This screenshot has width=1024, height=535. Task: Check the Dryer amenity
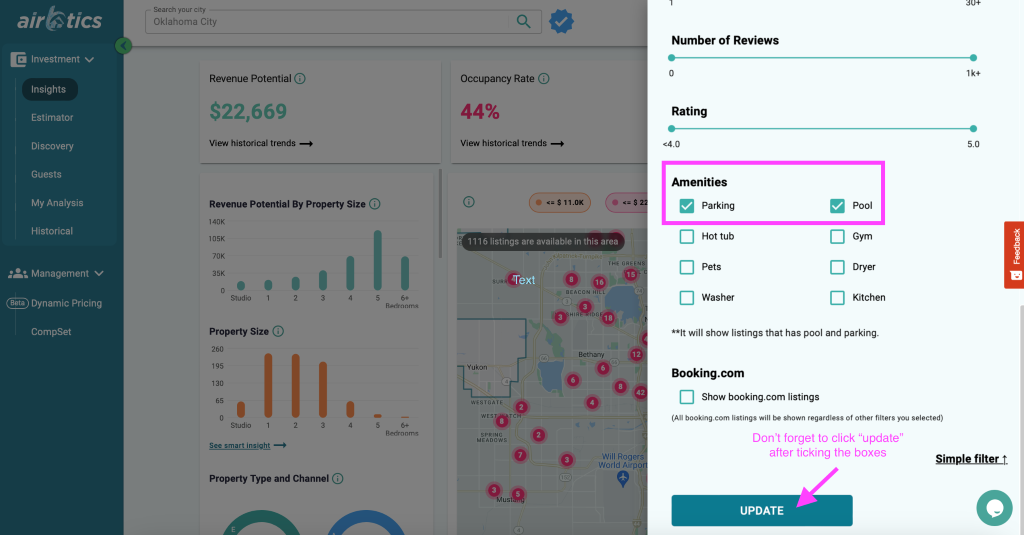(x=837, y=267)
